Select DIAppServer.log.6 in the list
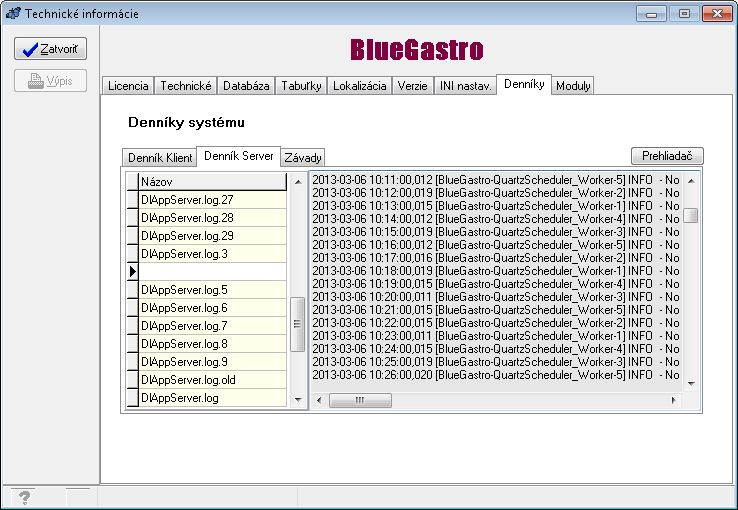Screen dimensions: 738x510 [x=212, y=308]
